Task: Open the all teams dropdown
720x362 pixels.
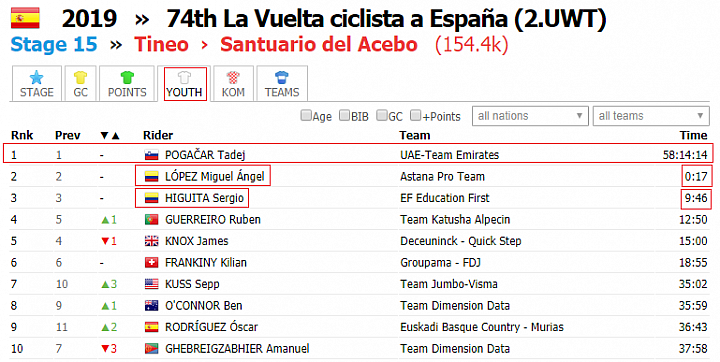Action: tap(651, 116)
